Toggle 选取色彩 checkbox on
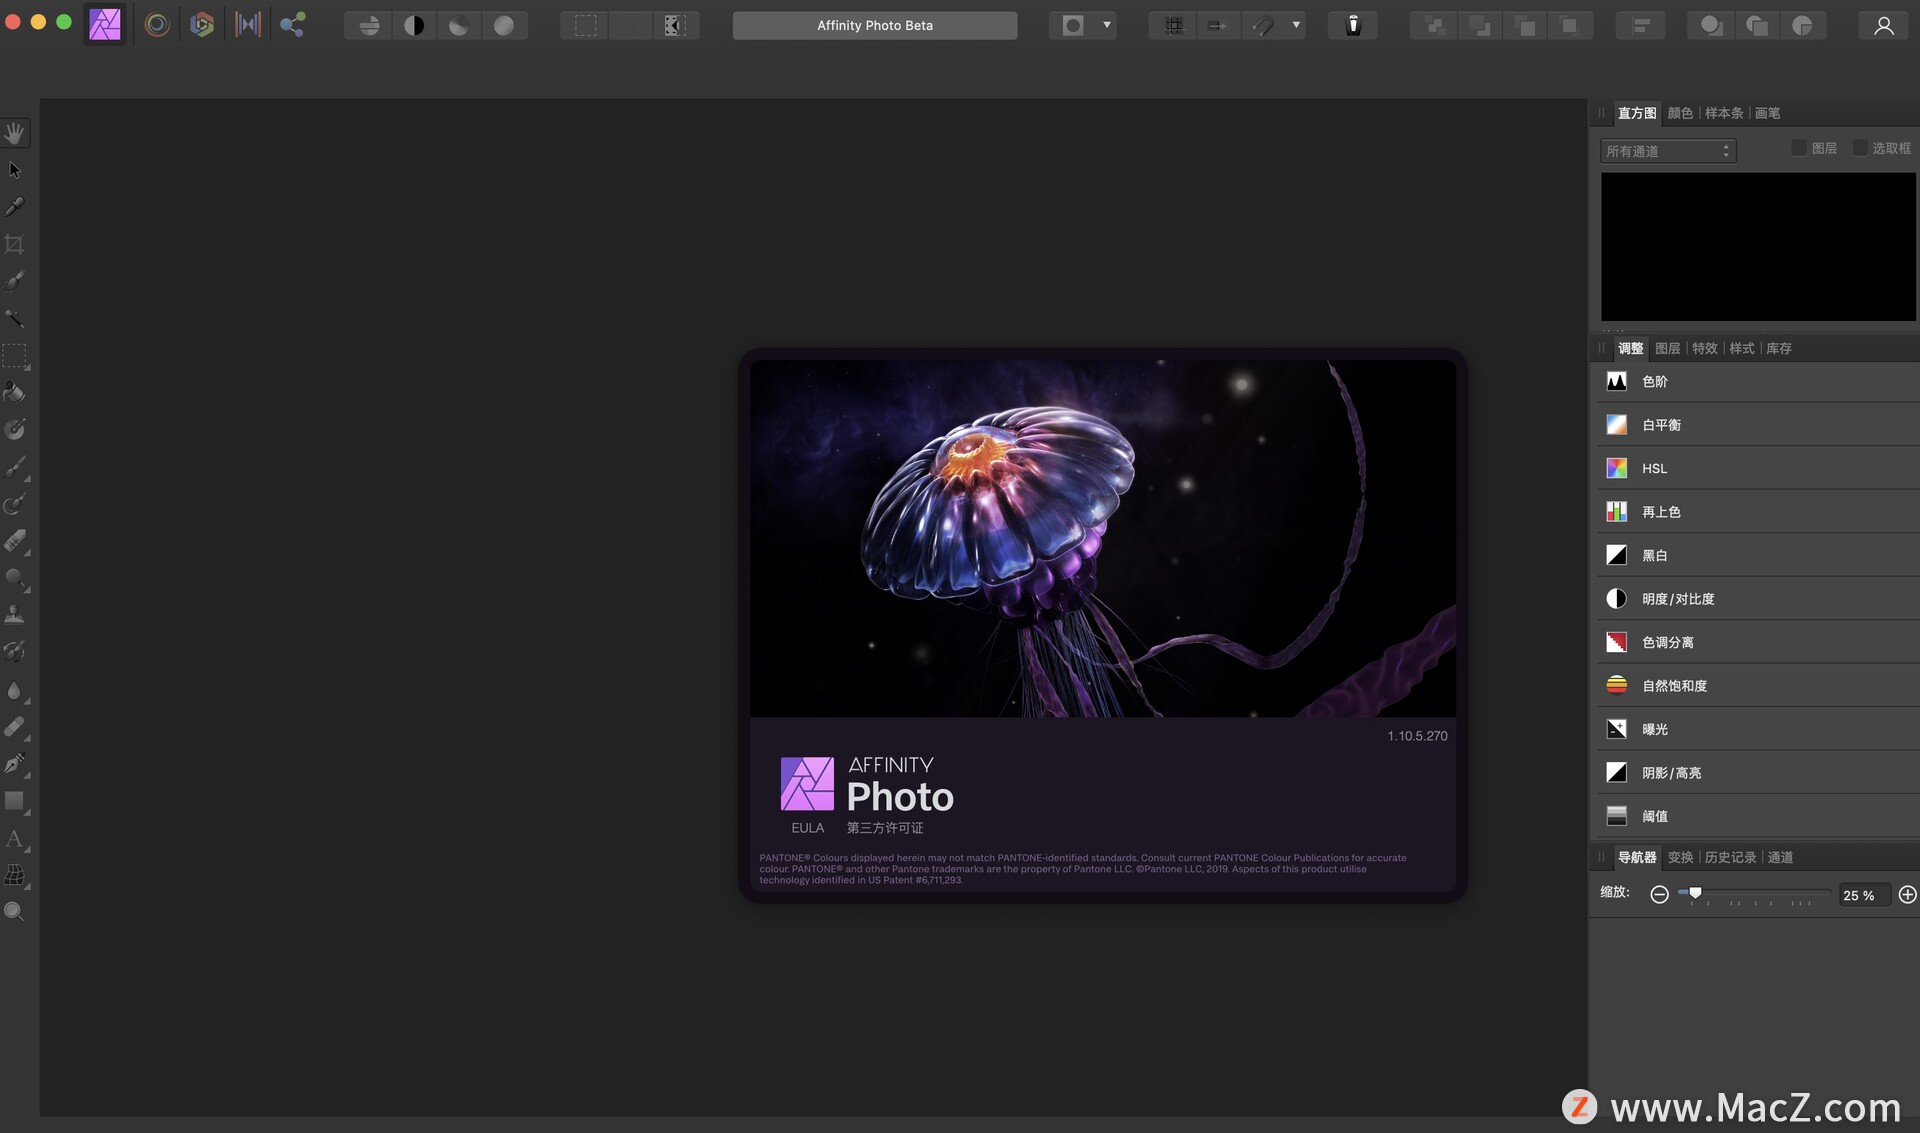This screenshot has height=1133, width=1920. pyautogui.click(x=1861, y=148)
